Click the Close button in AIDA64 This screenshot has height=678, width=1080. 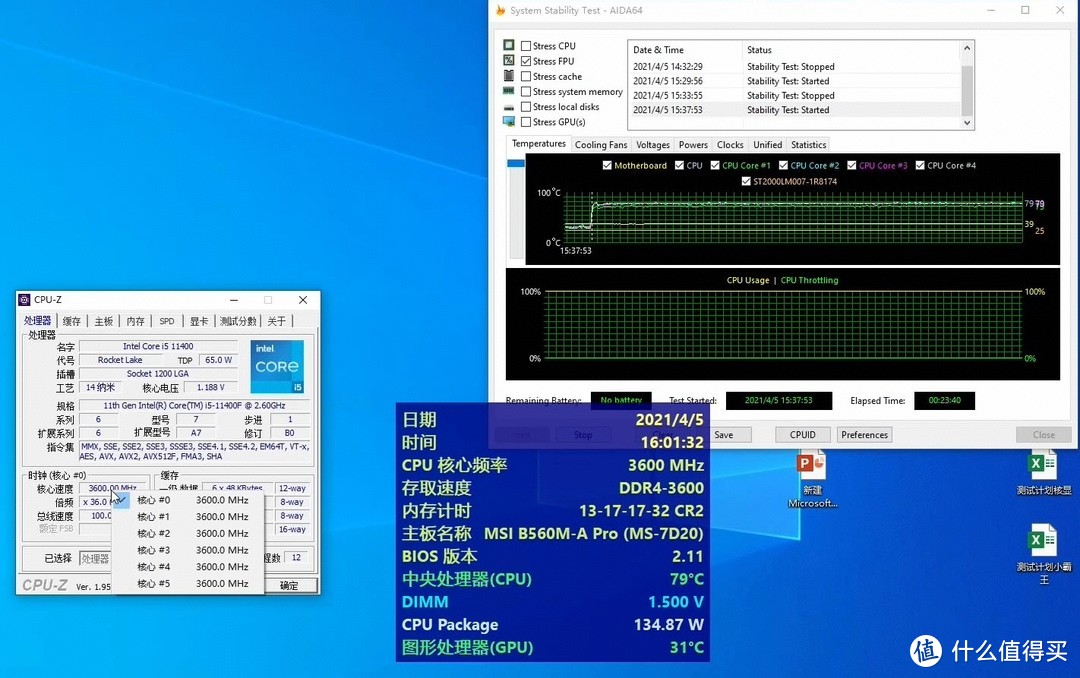(x=1043, y=435)
